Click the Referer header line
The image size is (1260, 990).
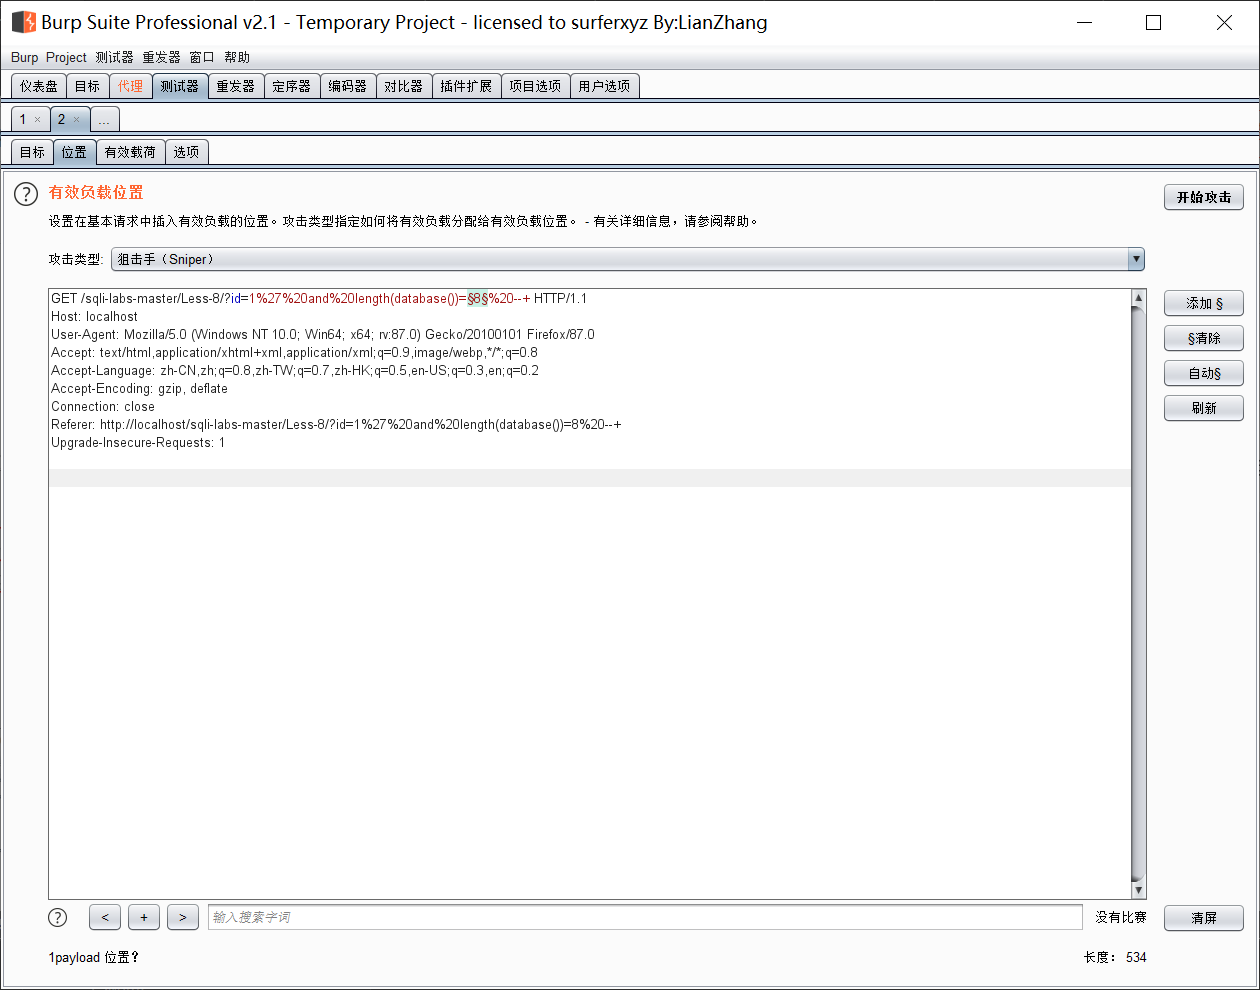click(336, 424)
